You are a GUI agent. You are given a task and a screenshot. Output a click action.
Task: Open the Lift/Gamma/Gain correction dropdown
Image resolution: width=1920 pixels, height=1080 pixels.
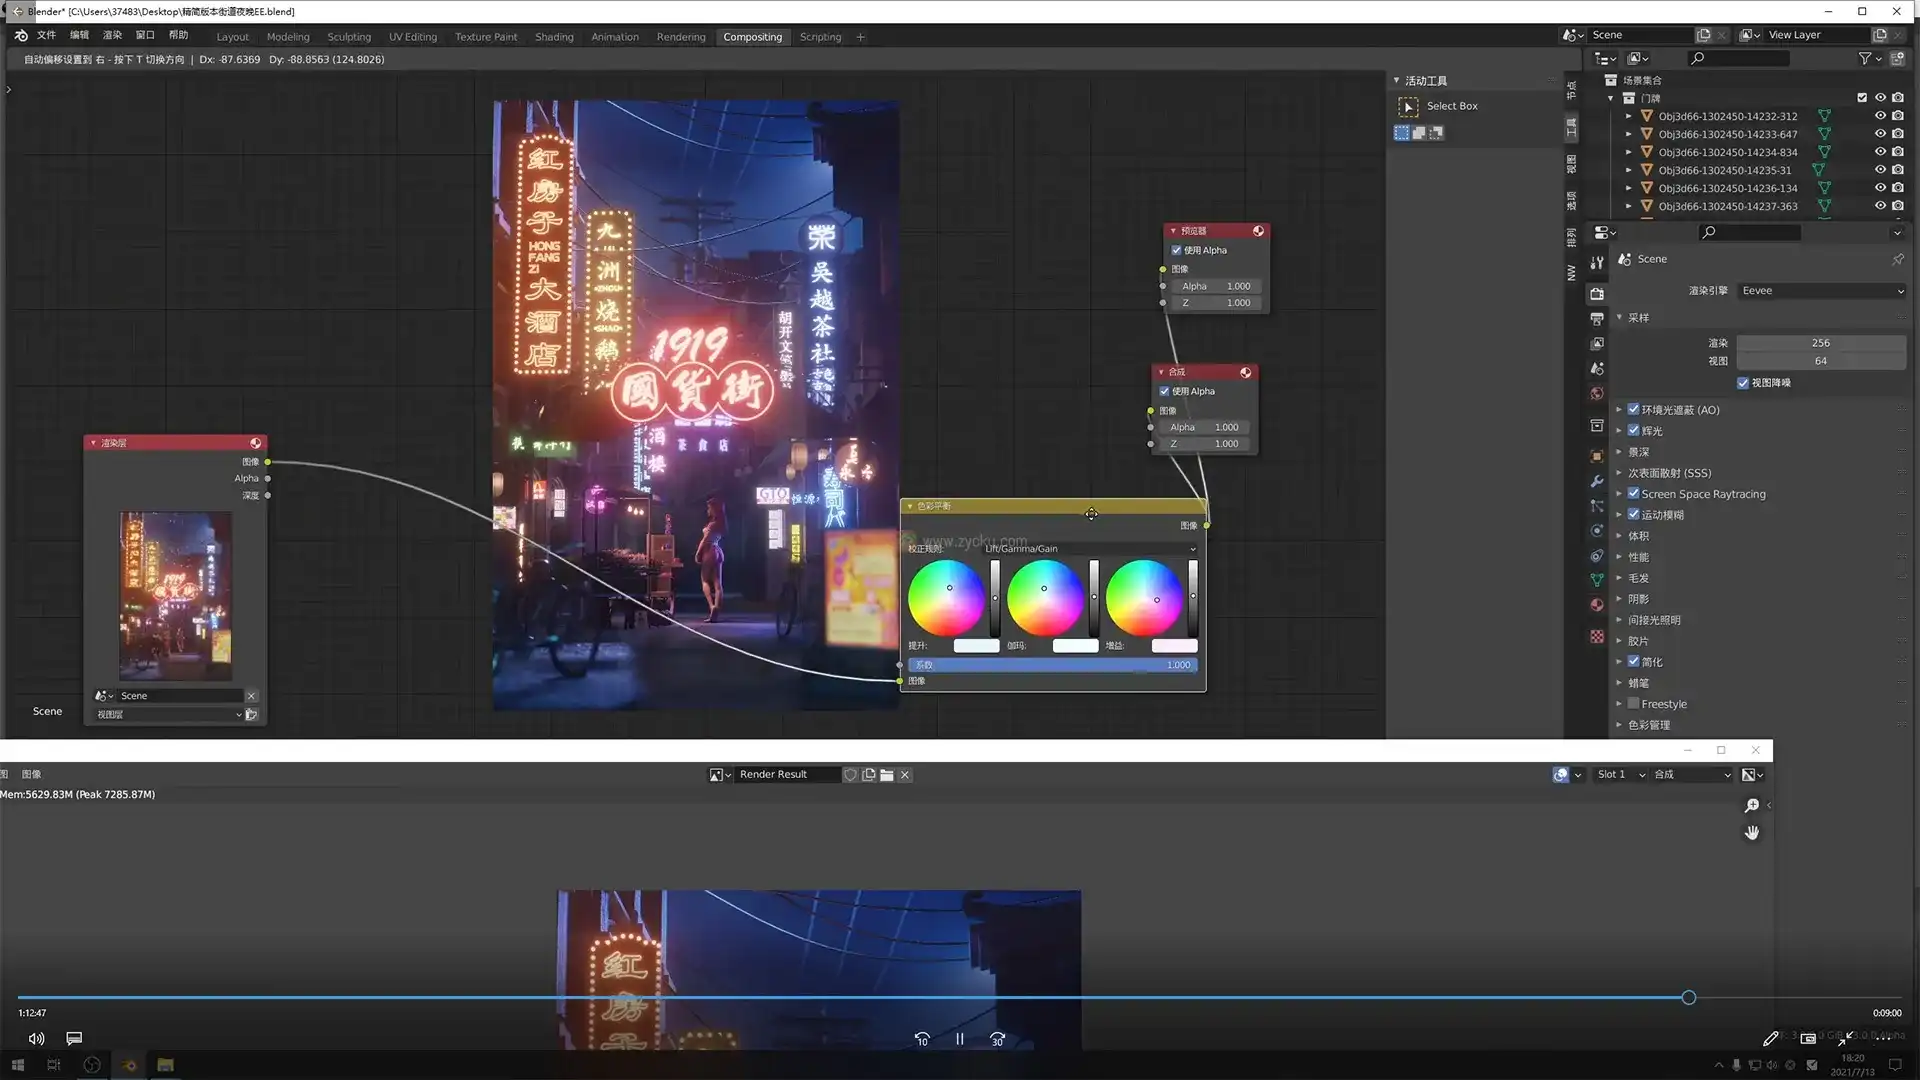click(x=1090, y=549)
